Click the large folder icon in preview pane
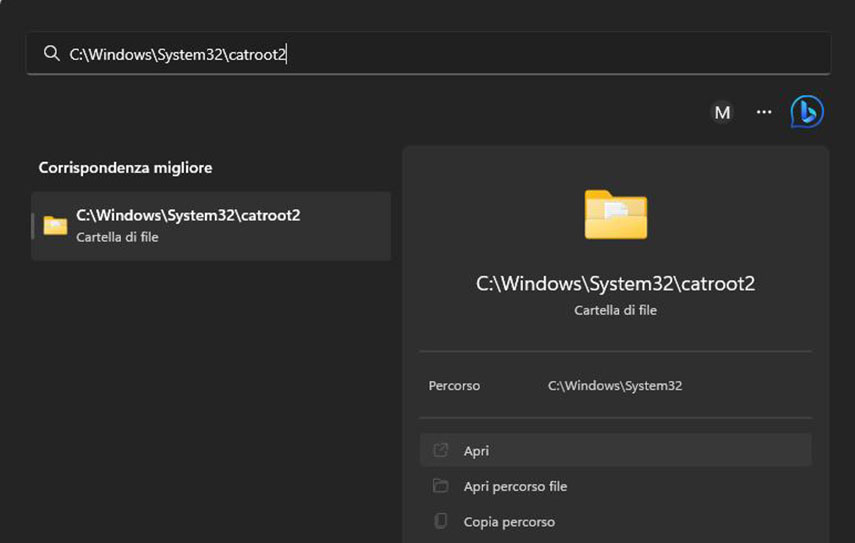 (x=615, y=214)
